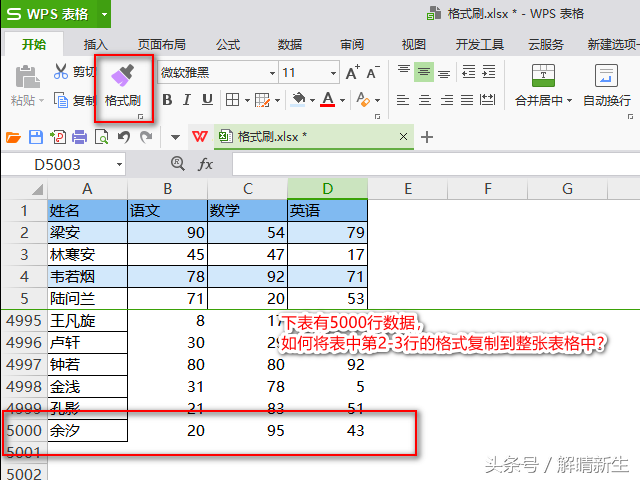Click the clear formatting eraser icon
640x480 pixels.
(x=362, y=100)
